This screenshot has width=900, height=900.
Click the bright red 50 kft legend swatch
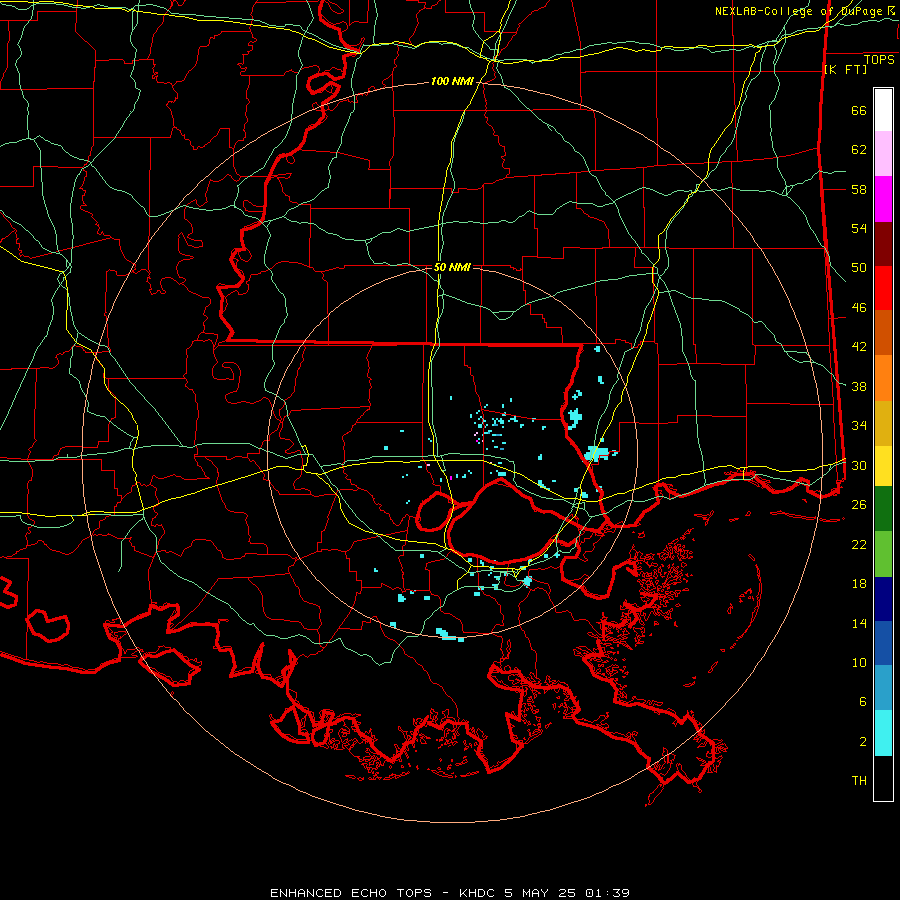[883, 288]
